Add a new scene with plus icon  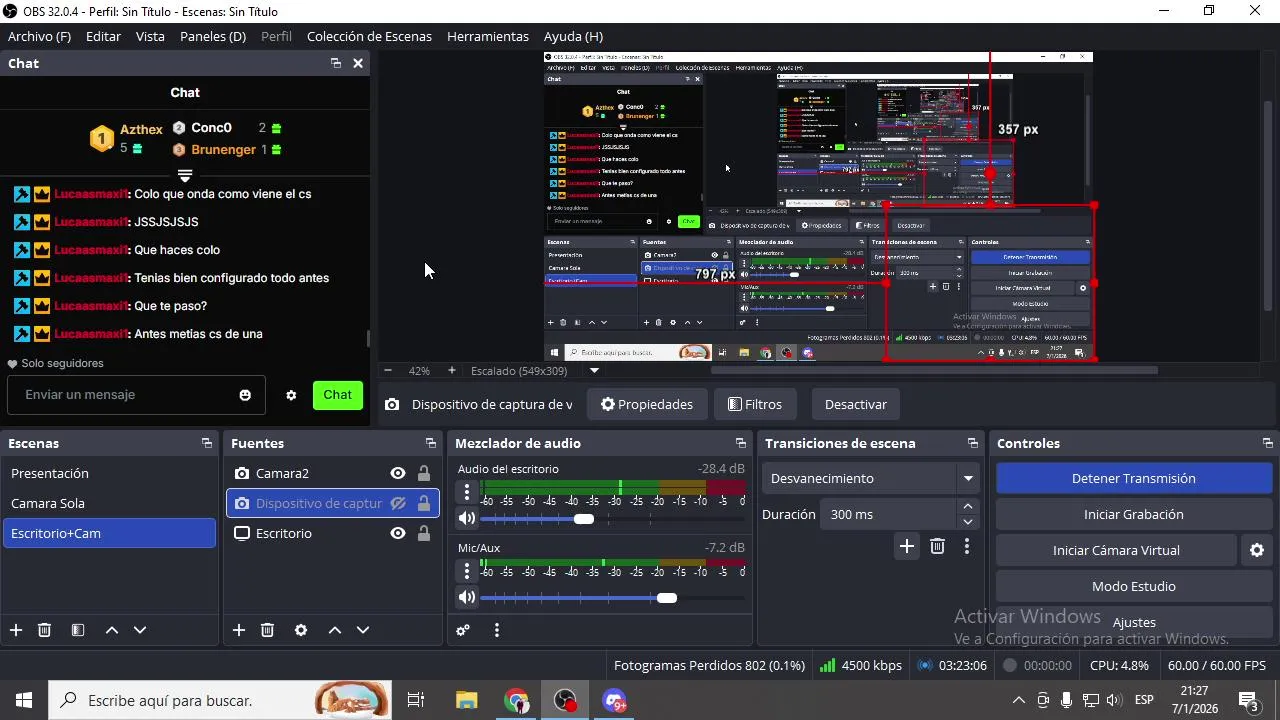click(x=16, y=630)
